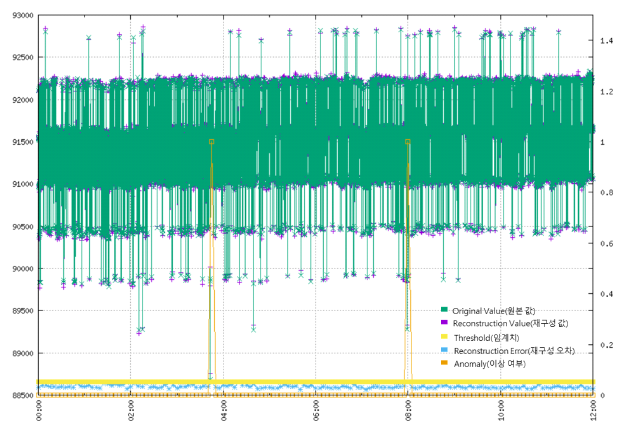This screenshot has width=627, height=434.
Task: Click the anomaly spike peak near 04:00
Action: (x=211, y=142)
